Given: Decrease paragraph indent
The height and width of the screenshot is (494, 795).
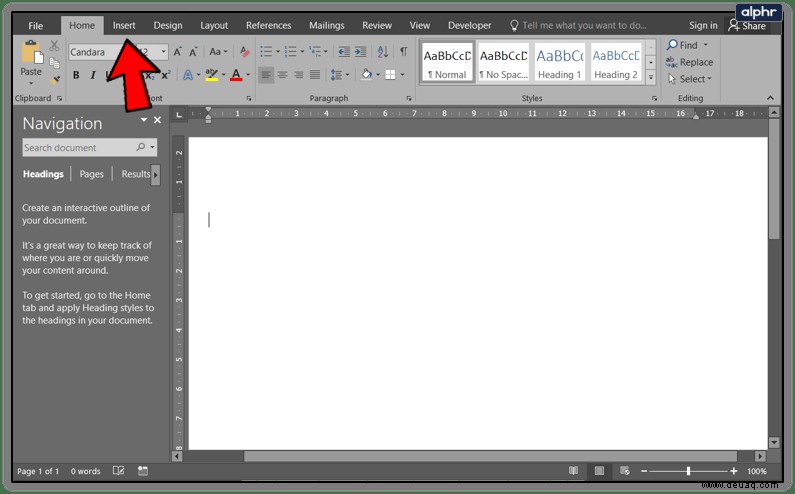Looking at the screenshot, I should point(344,52).
